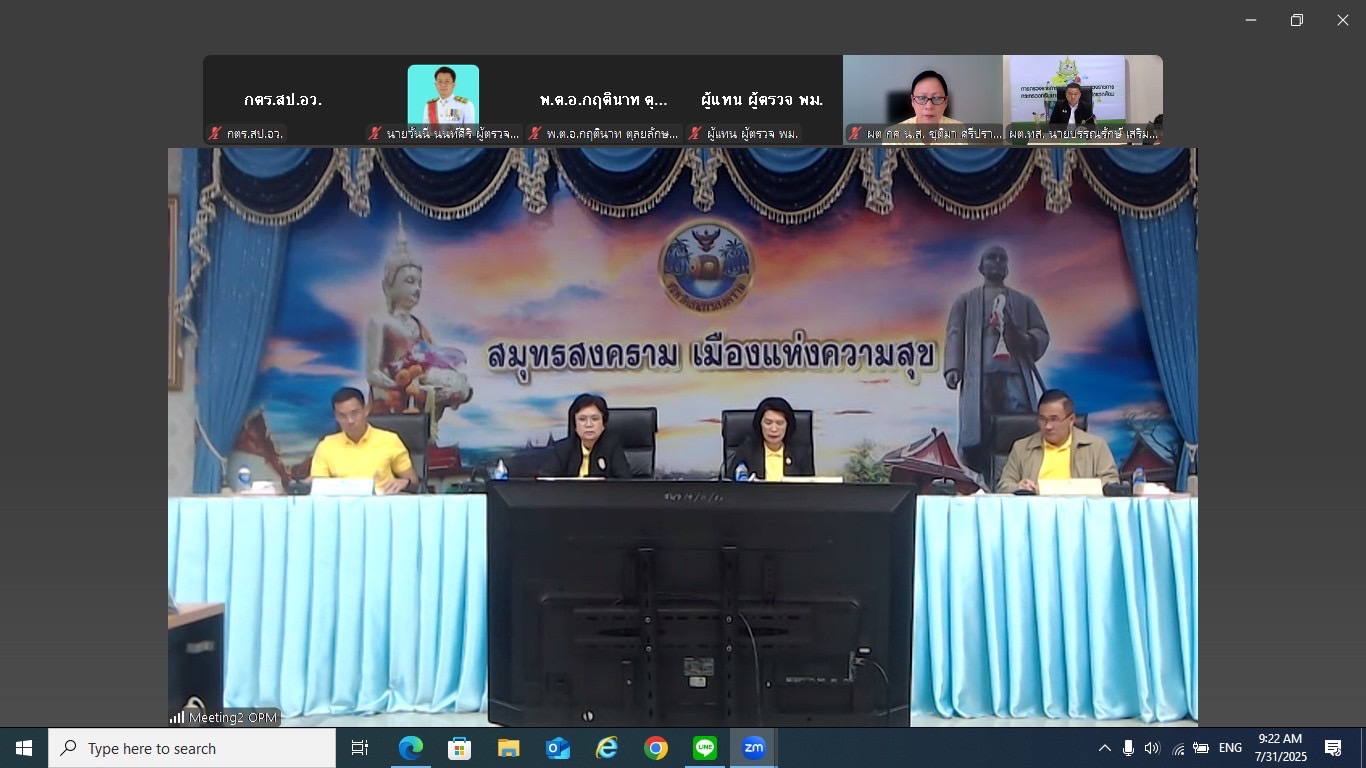Open the LINE app in taskbar
The image size is (1366, 768).
[x=705, y=748]
